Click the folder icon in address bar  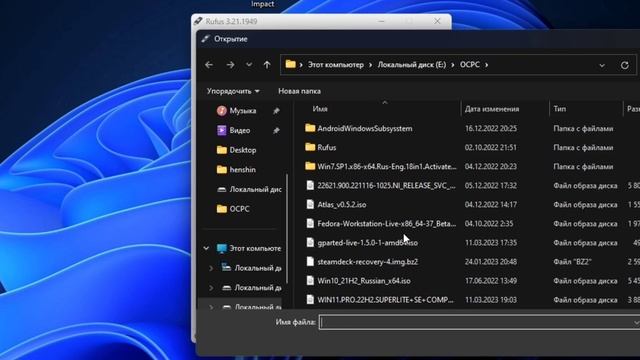click(x=290, y=64)
